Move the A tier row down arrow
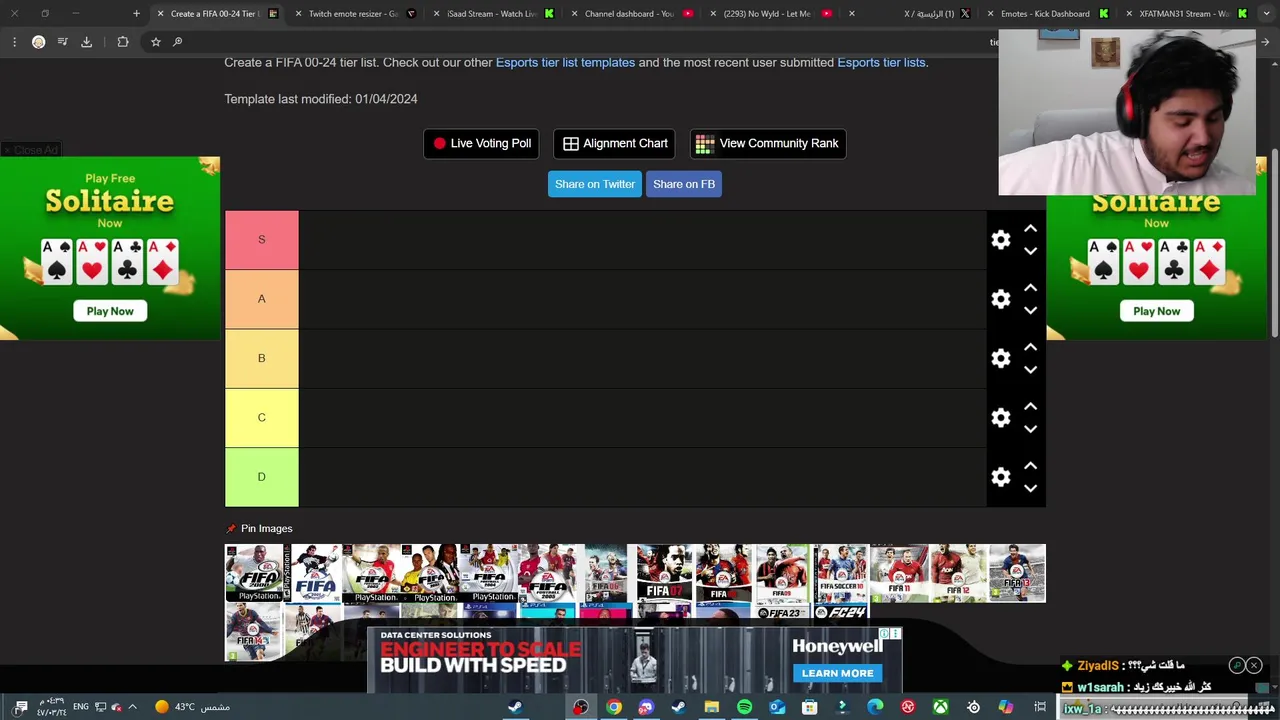Viewport: 1280px width, 720px height. [x=1030, y=310]
